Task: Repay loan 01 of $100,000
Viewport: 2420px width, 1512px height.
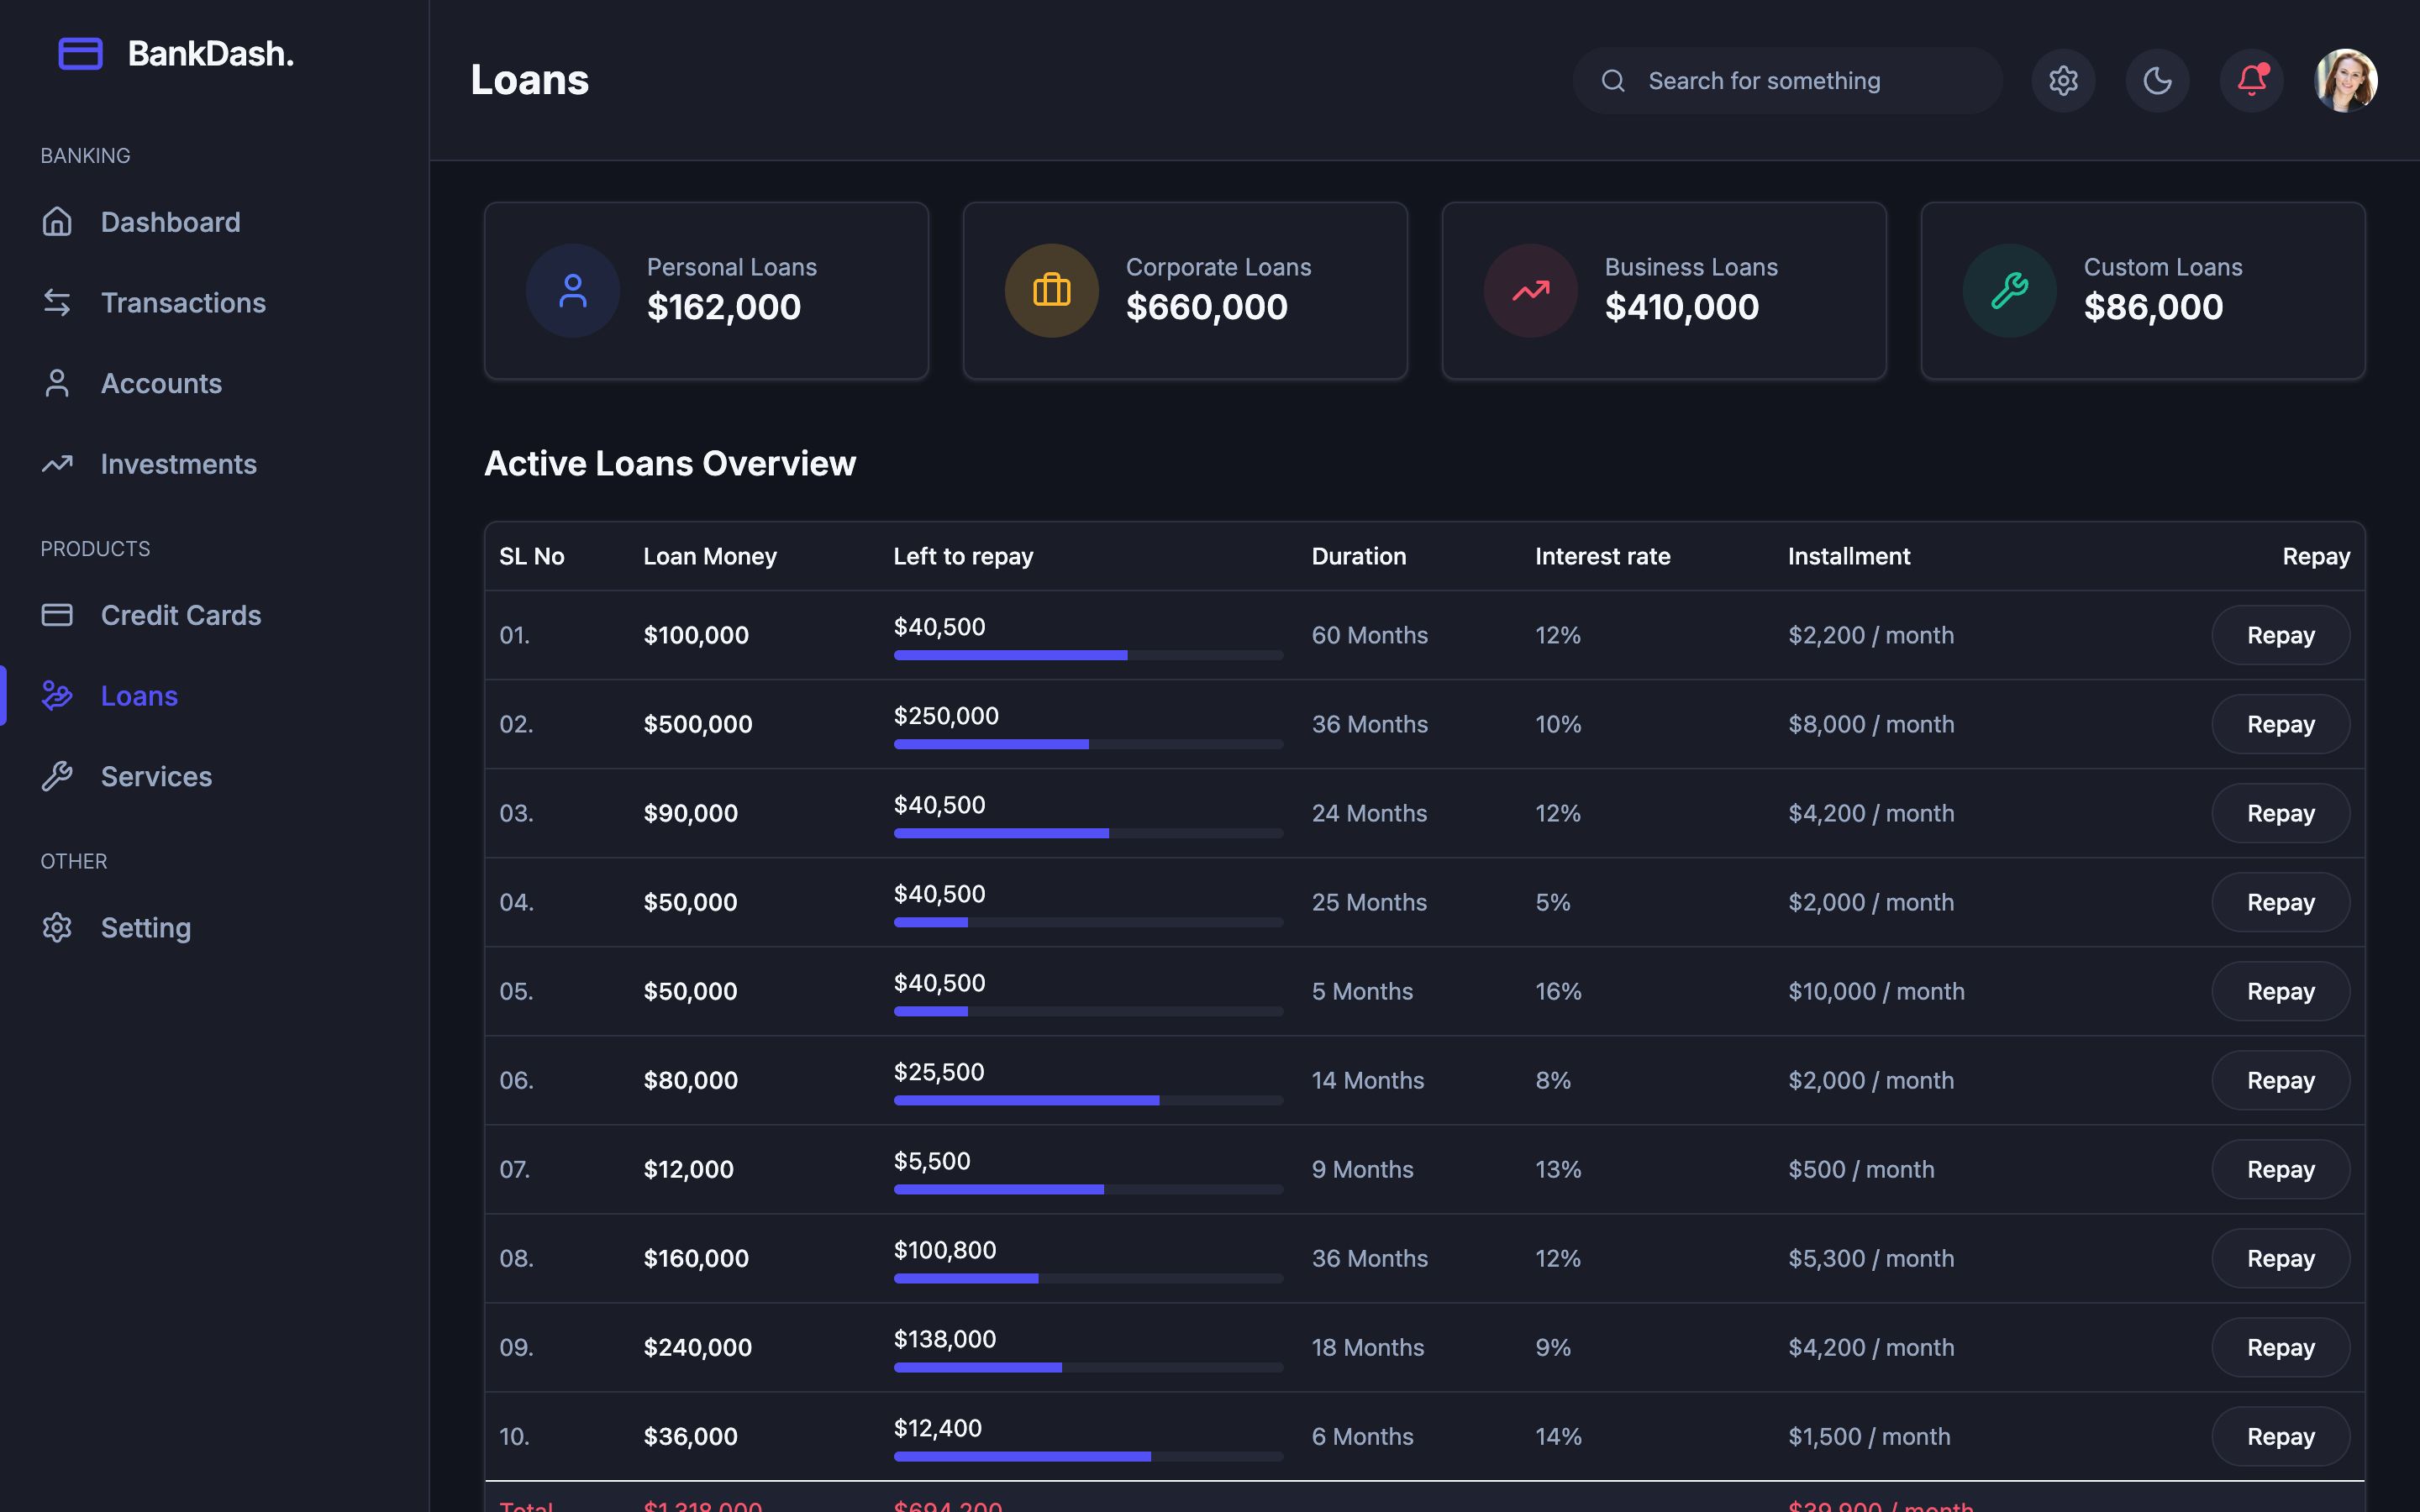Action: [x=2280, y=635]
